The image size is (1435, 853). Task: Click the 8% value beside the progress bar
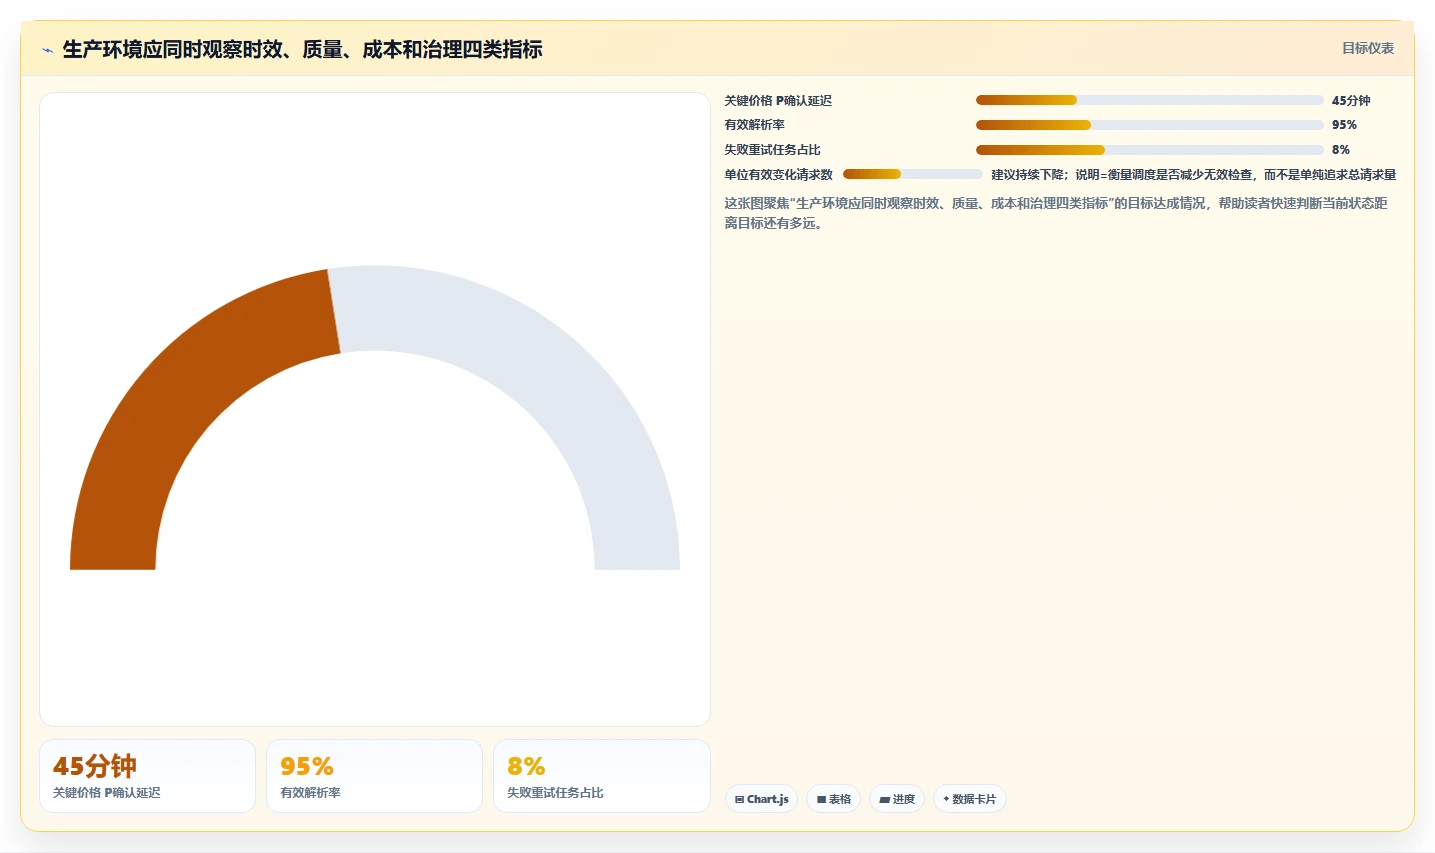click(1340, 150)
